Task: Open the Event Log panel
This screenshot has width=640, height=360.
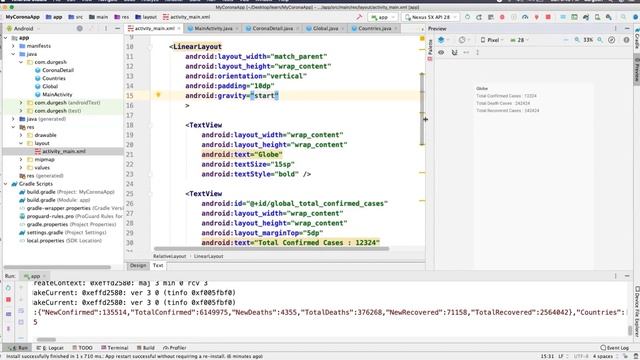Action: click(615, 348)
